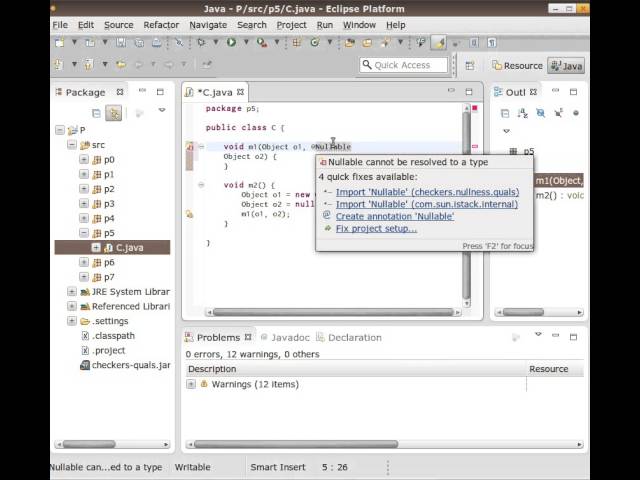The image size is (640, 480).
Task: Toggle Hide Non-Public Members dot icon in Outline
Action: tap(576, 113)
